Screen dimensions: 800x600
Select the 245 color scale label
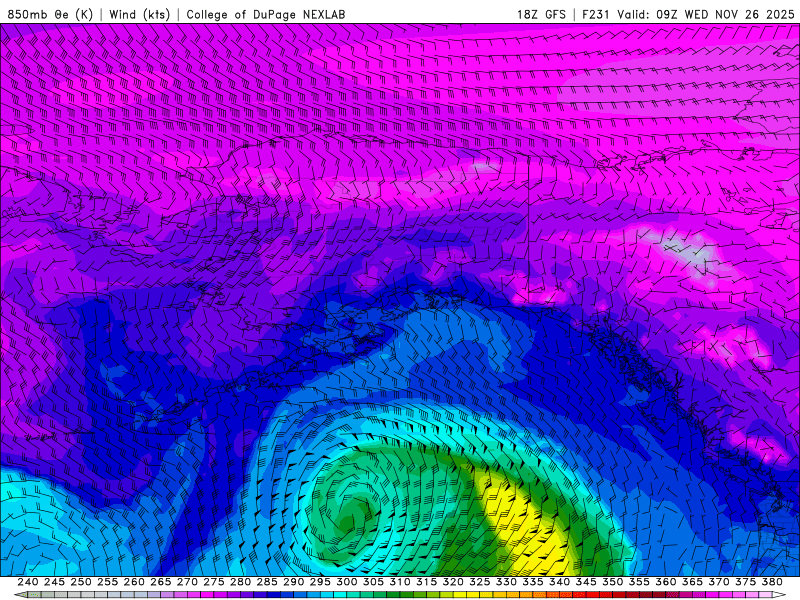[x=54, y=582]
